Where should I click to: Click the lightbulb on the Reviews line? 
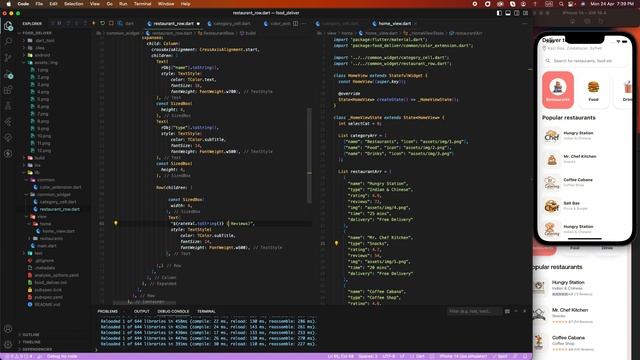point(116,223)
